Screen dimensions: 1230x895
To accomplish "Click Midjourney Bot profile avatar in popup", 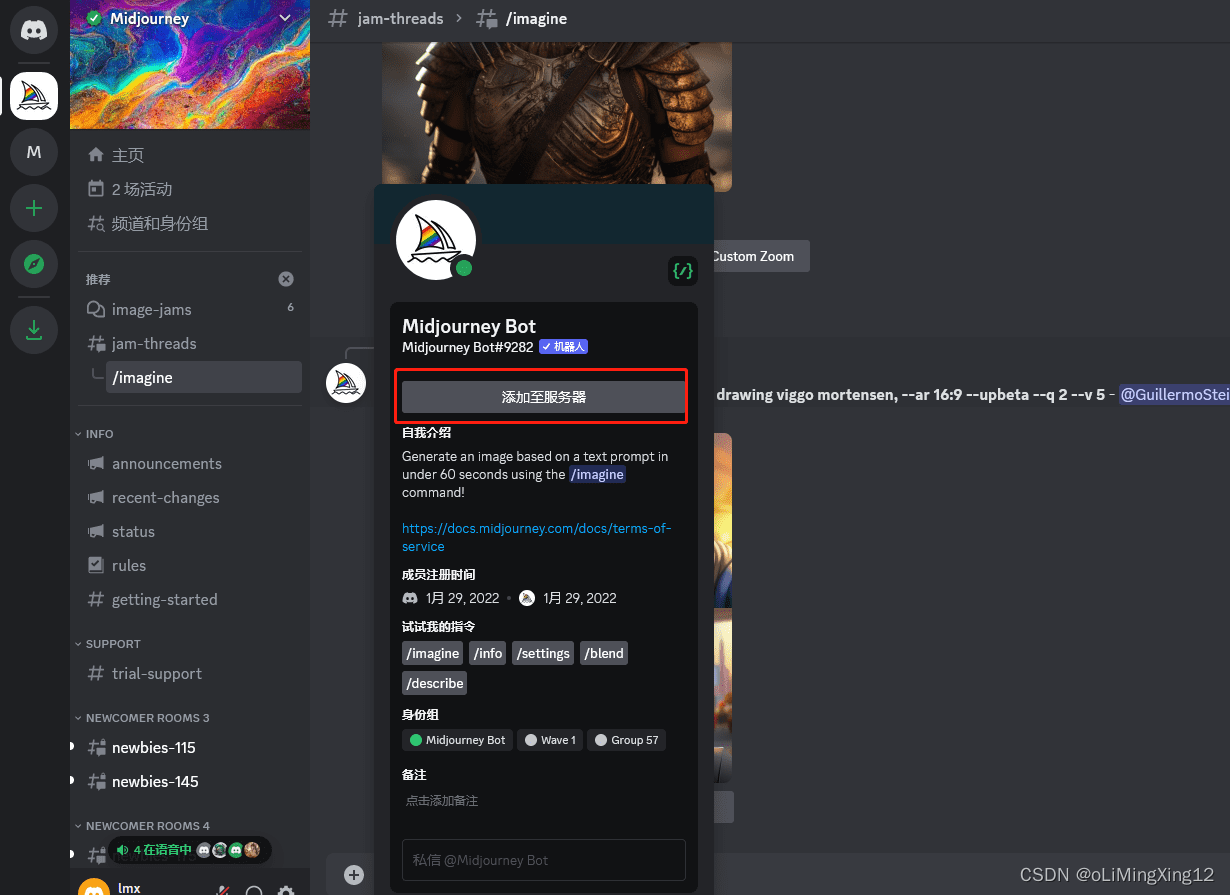I will tap(436, 240).
